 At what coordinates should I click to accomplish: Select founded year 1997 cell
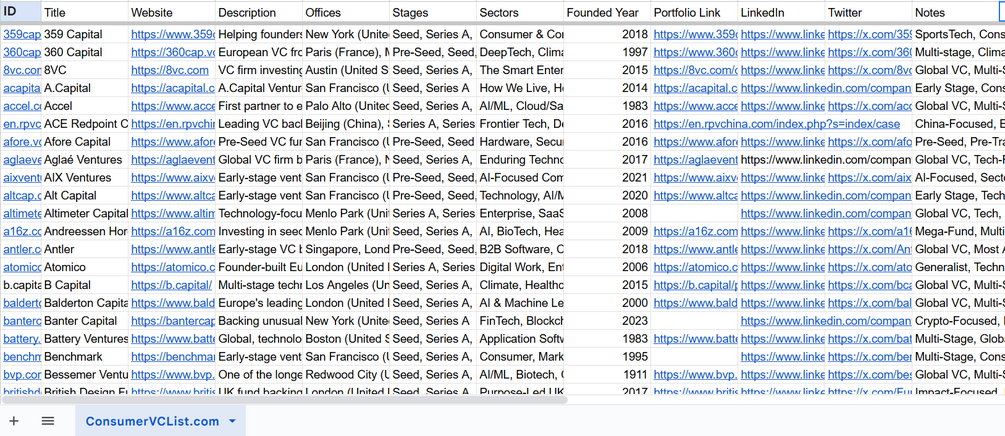coord(608,52)
